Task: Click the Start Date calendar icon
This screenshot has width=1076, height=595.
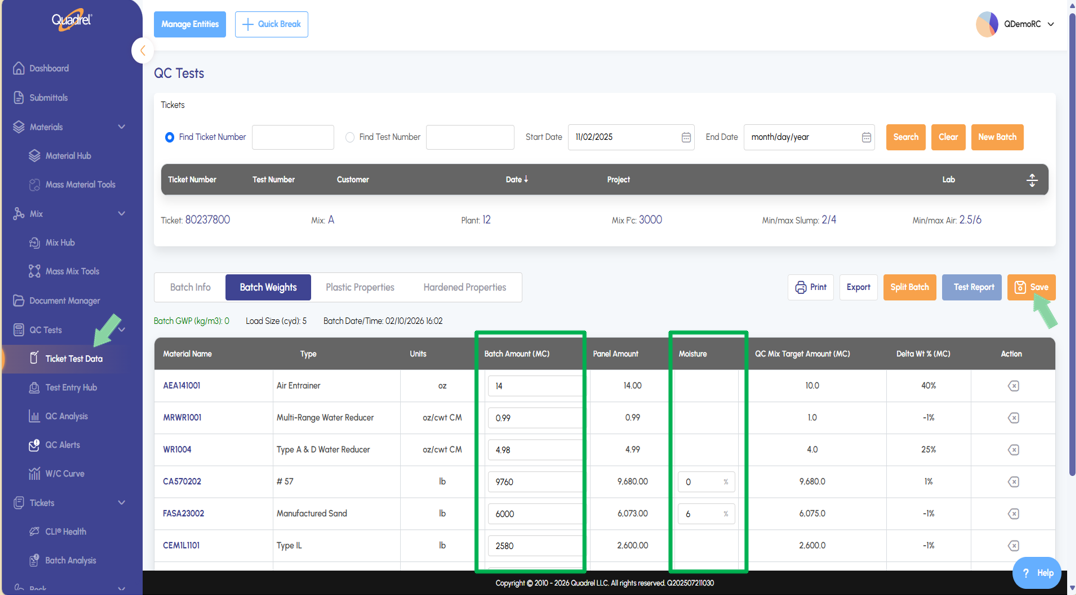Action: tap(686, 137)
